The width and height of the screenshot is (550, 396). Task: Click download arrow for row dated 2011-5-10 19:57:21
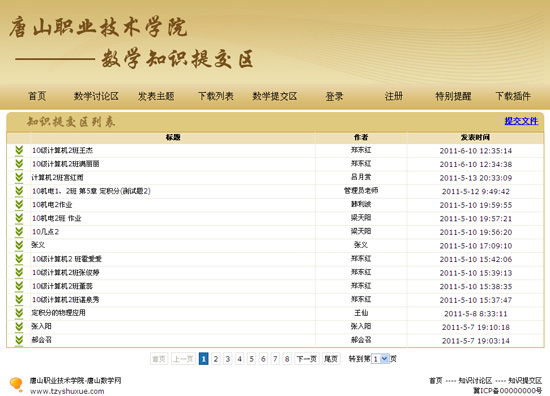pos(19,218)
